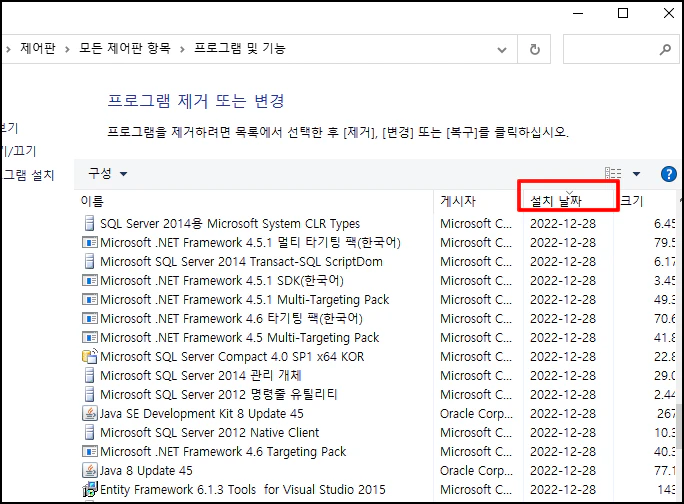Screen dimensions: 684x504
Task: Click the SQL Server 2014용 CLR Types icon
Action: click(89, 223)
